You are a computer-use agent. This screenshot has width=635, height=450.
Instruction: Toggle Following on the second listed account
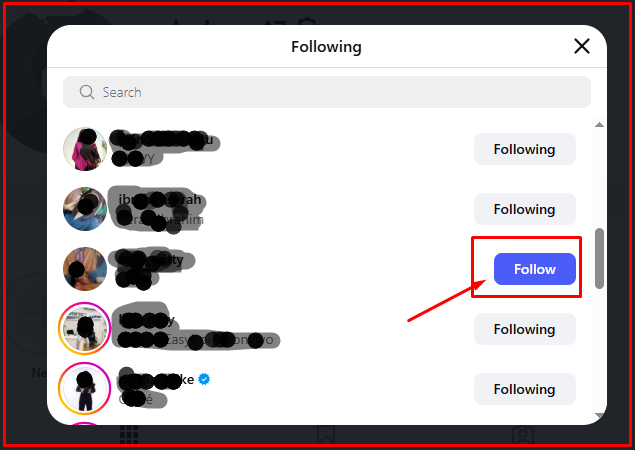[x=524, y=209]
